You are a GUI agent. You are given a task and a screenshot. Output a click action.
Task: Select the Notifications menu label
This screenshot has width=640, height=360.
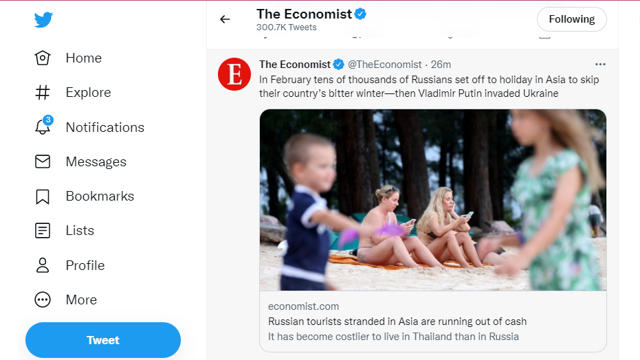coord(105,127)
